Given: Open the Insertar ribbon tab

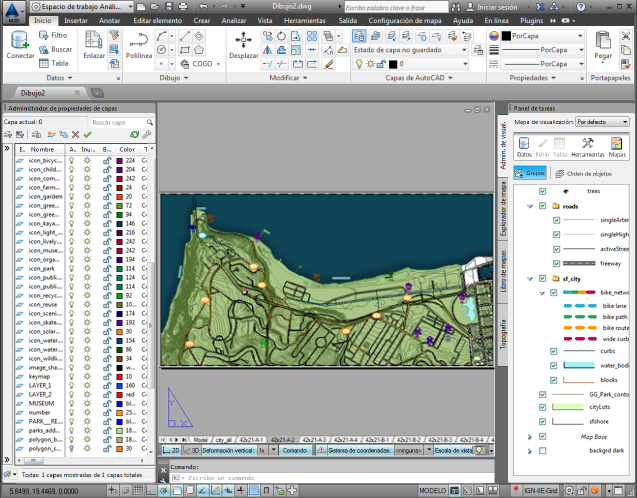Looking at the screenshot, I should click(x=76, y=20).
